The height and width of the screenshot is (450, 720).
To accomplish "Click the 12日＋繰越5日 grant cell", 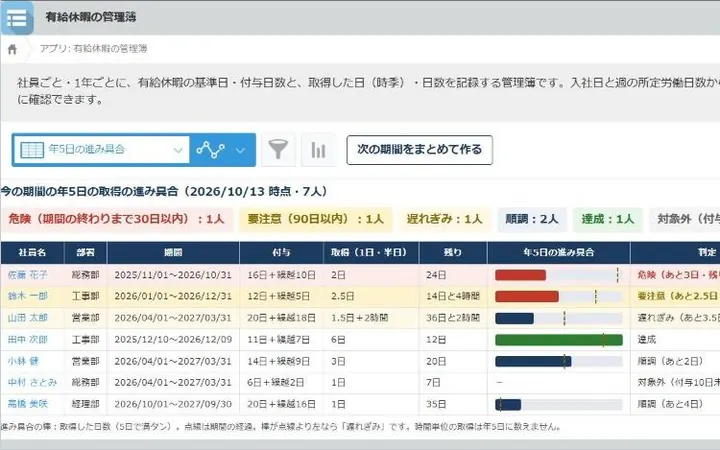I will [281, 296].
